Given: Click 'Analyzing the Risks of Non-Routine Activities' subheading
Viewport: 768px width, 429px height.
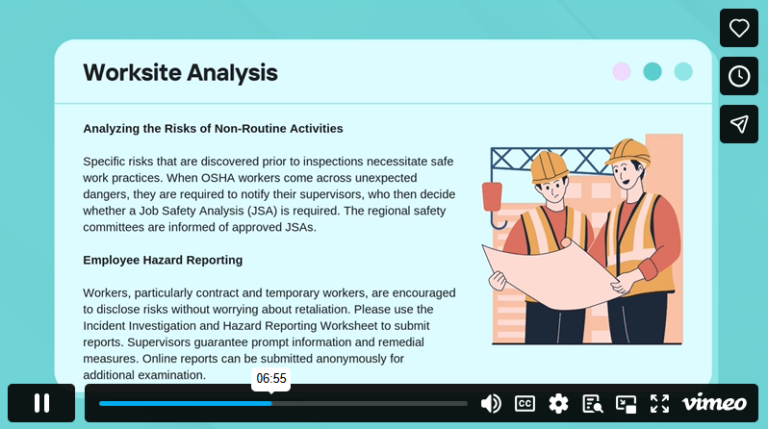Looking at the screenshot, I should click(x=213, y=128).
